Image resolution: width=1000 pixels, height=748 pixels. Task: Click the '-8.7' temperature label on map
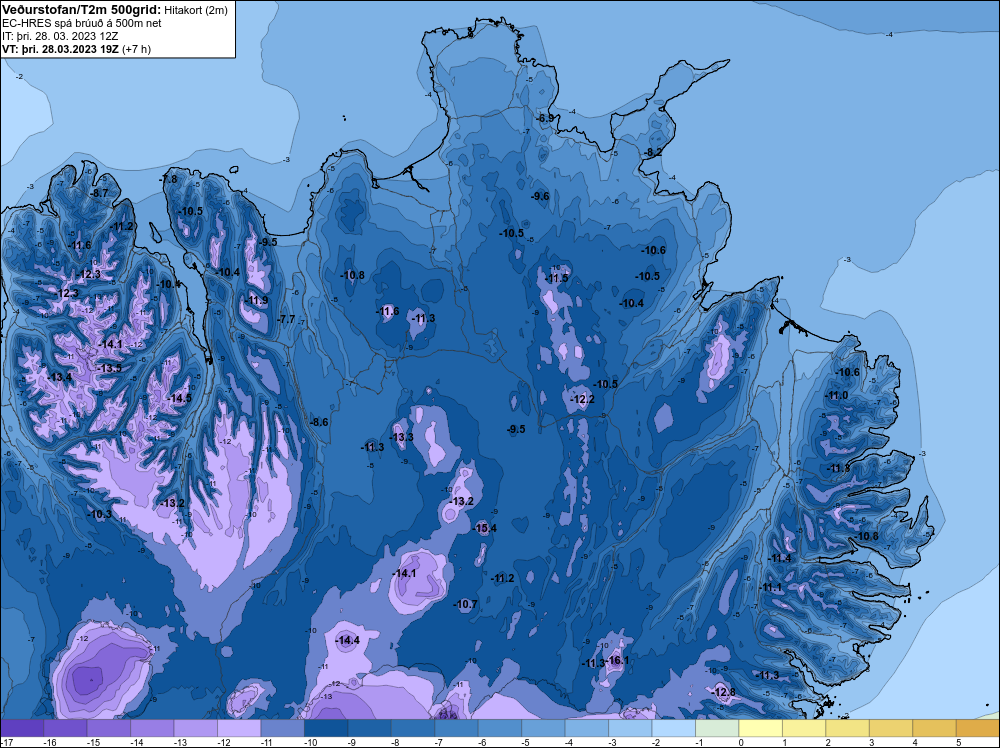tap(99, 193)
